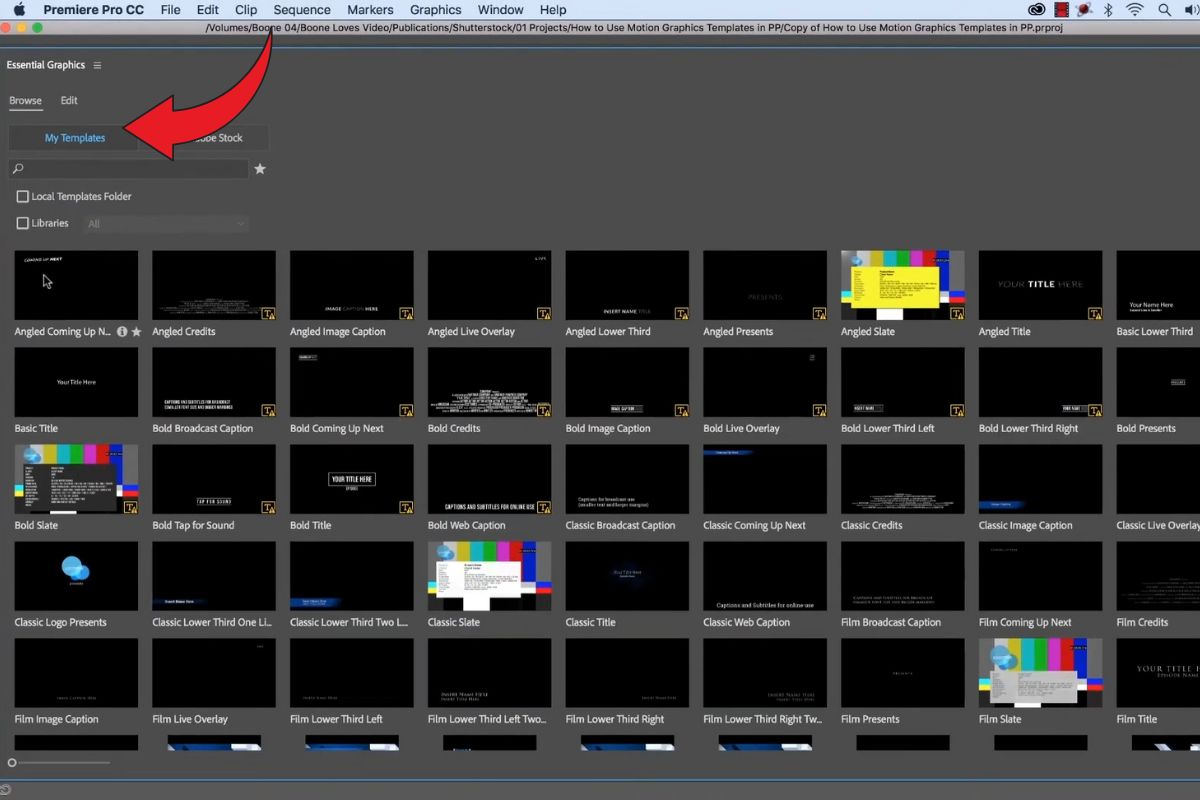This screenshot has width=1200, height=800.
Task: Adjust the thumbnail size slider
Action: [x=12, y=763]
